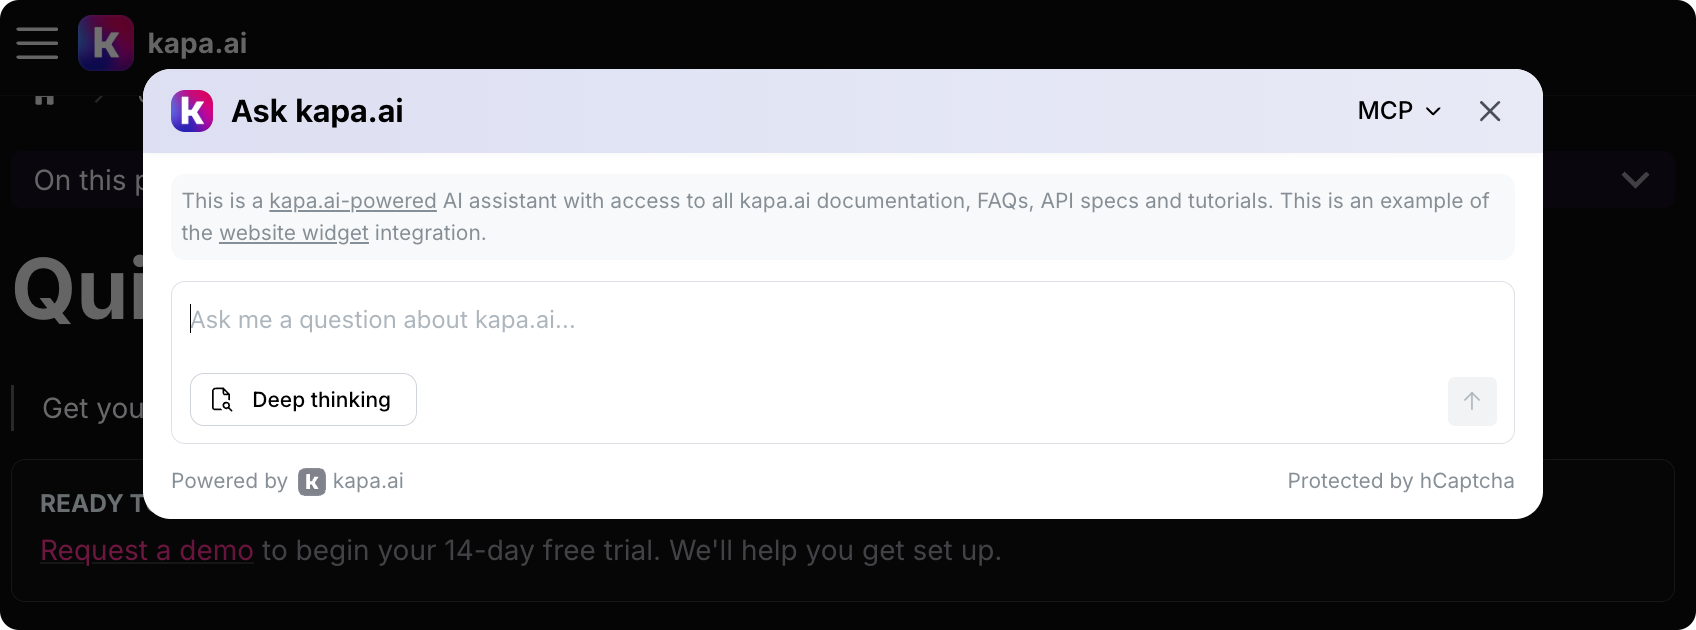Click the chevron beside the MCP label
1696x630 pixels.
click(1434, 111)
